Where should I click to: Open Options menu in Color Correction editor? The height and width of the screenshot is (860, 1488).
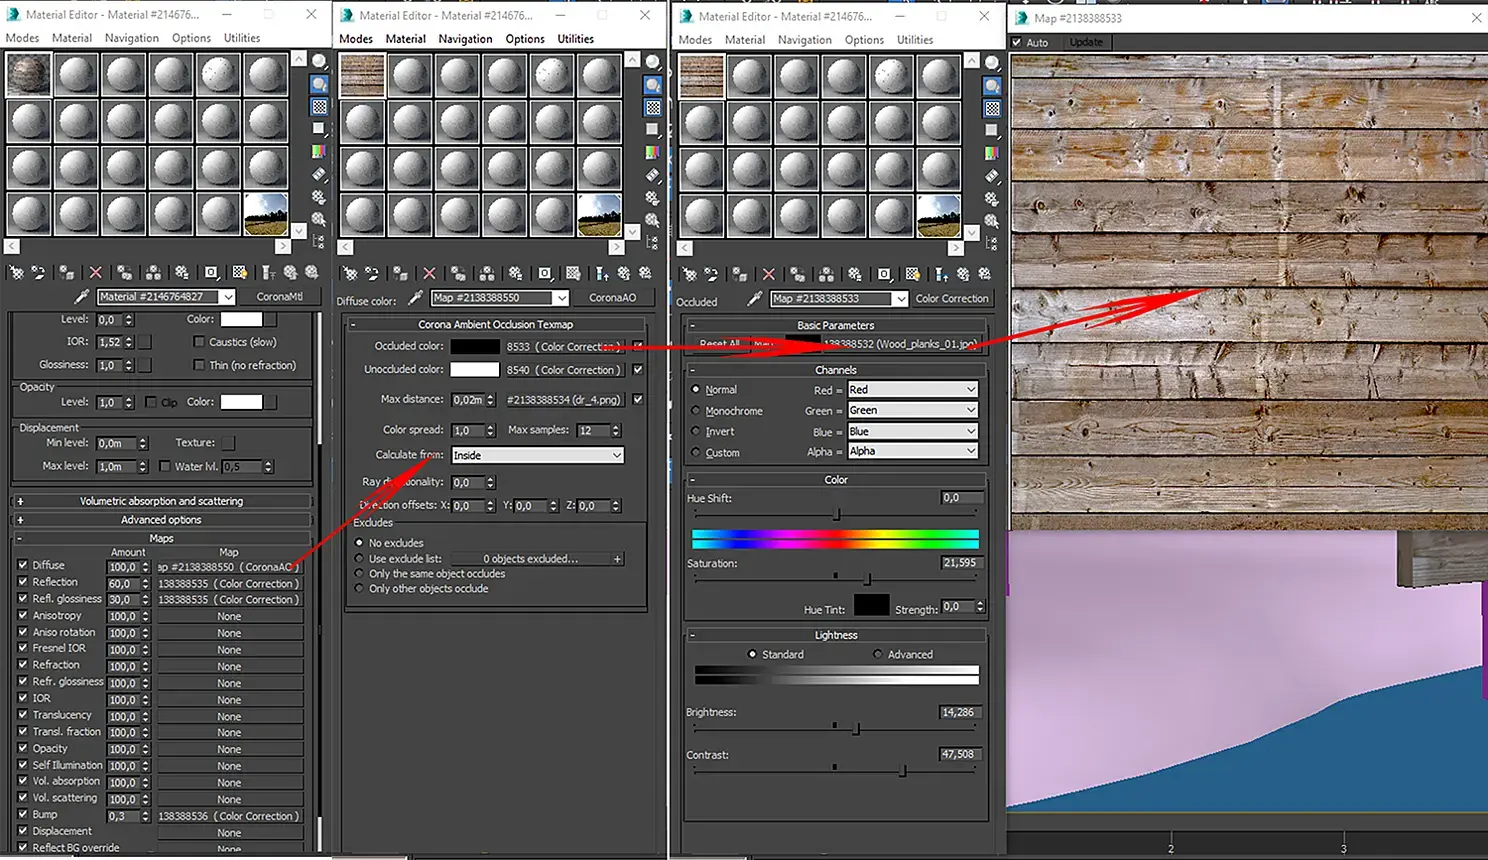[x=864, y=40]
